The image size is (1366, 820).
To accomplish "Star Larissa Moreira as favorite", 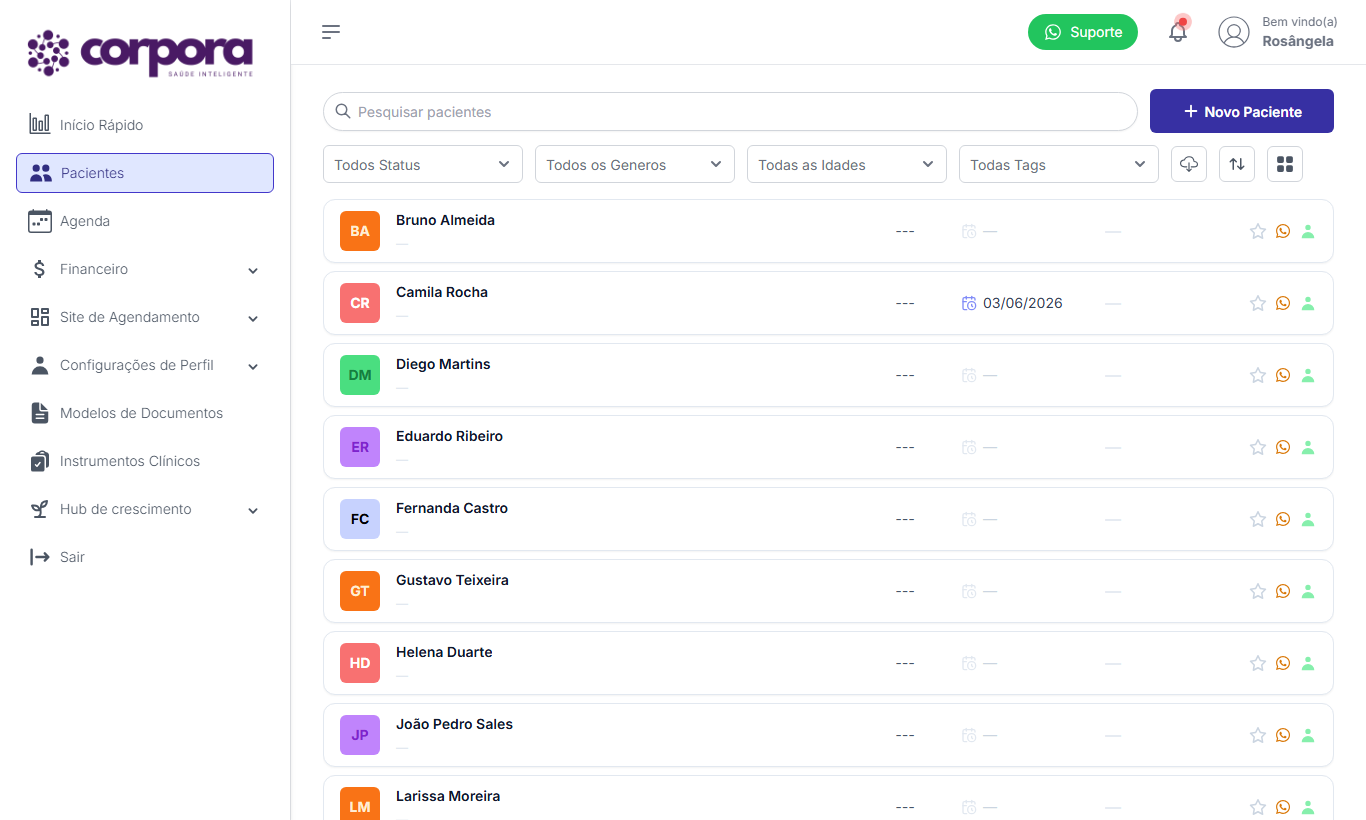I will point(1258,807).
